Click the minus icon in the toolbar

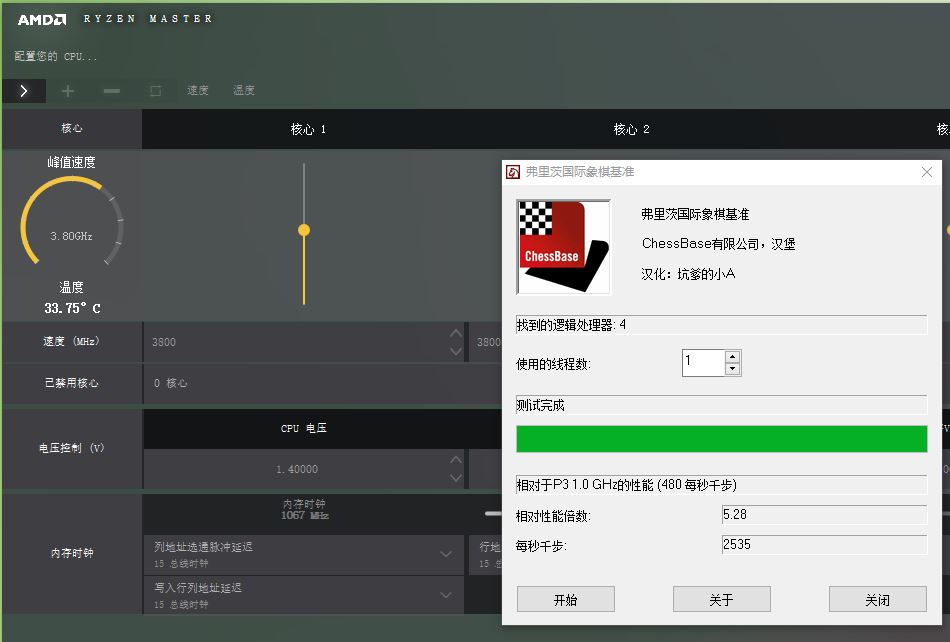point(111,90)
